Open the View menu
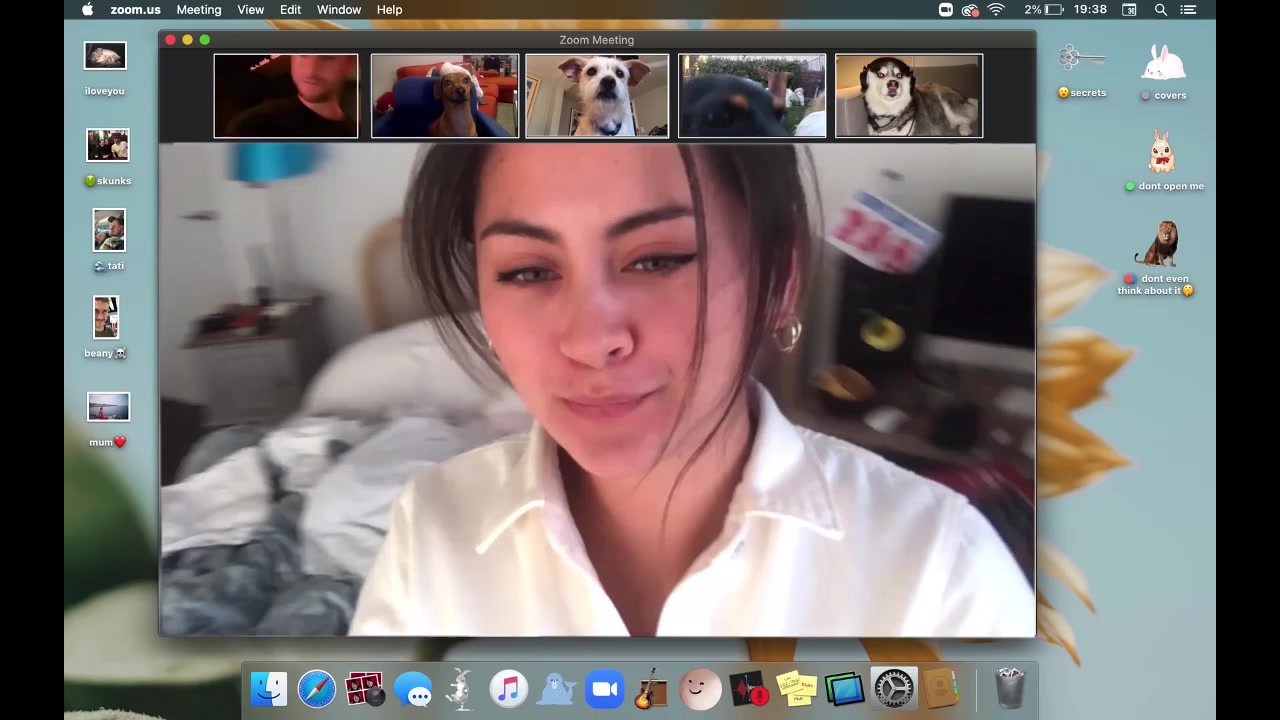This screenshot has width=1280, height=720. [251, 10]
